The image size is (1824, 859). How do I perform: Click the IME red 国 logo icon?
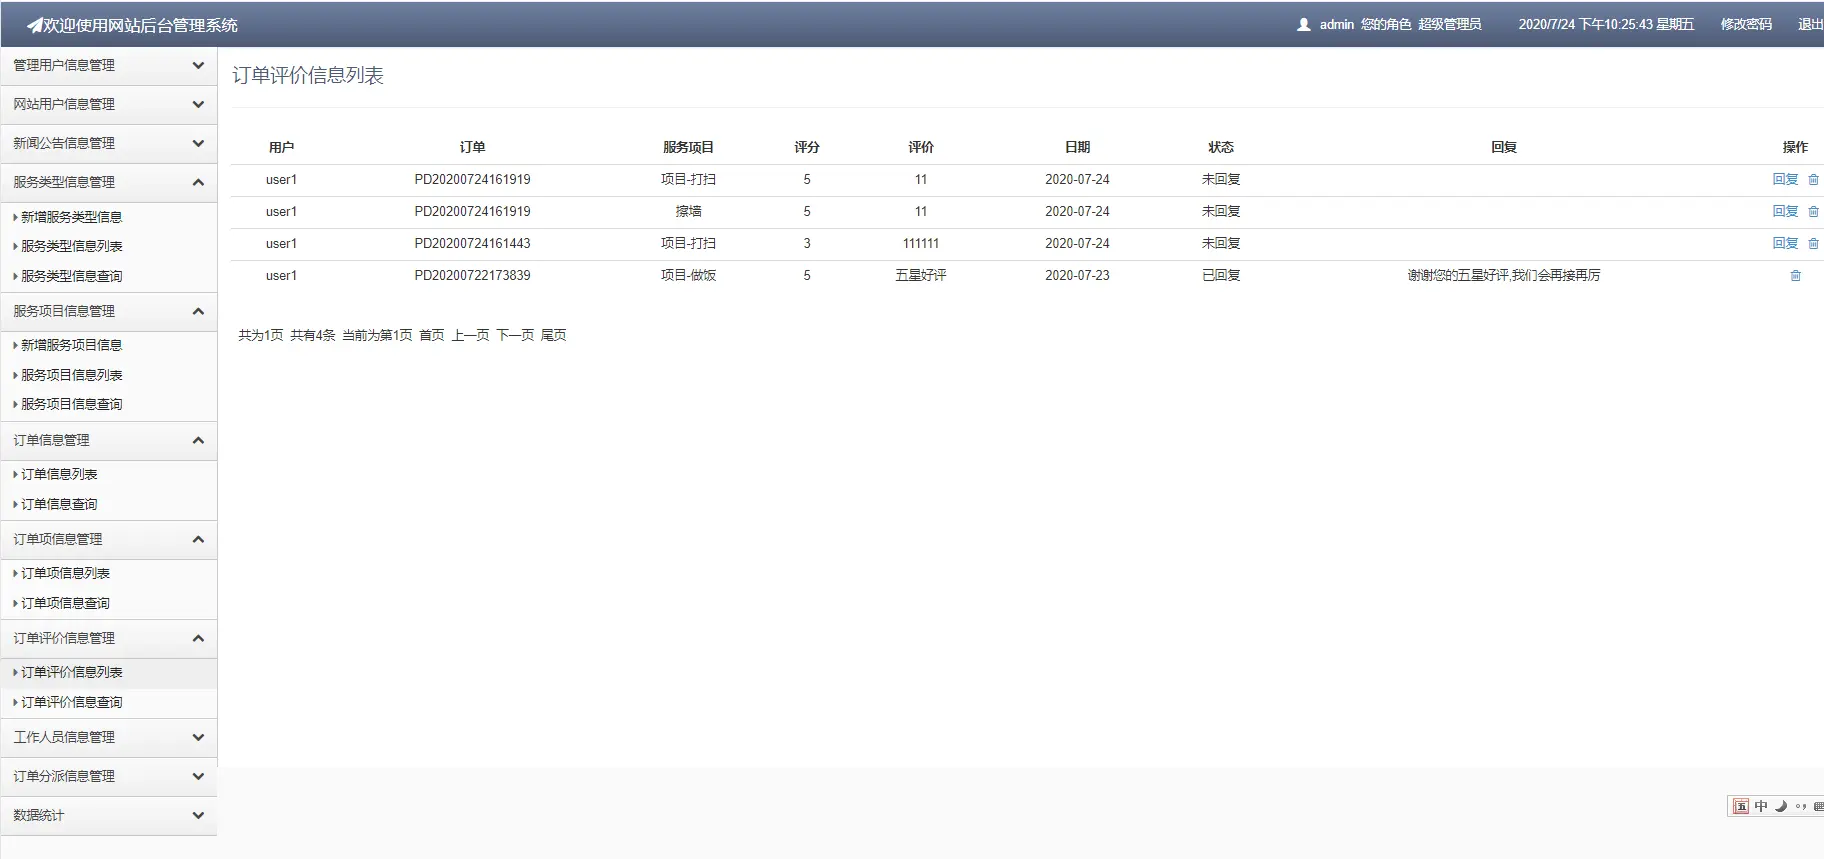[1741, 806]
